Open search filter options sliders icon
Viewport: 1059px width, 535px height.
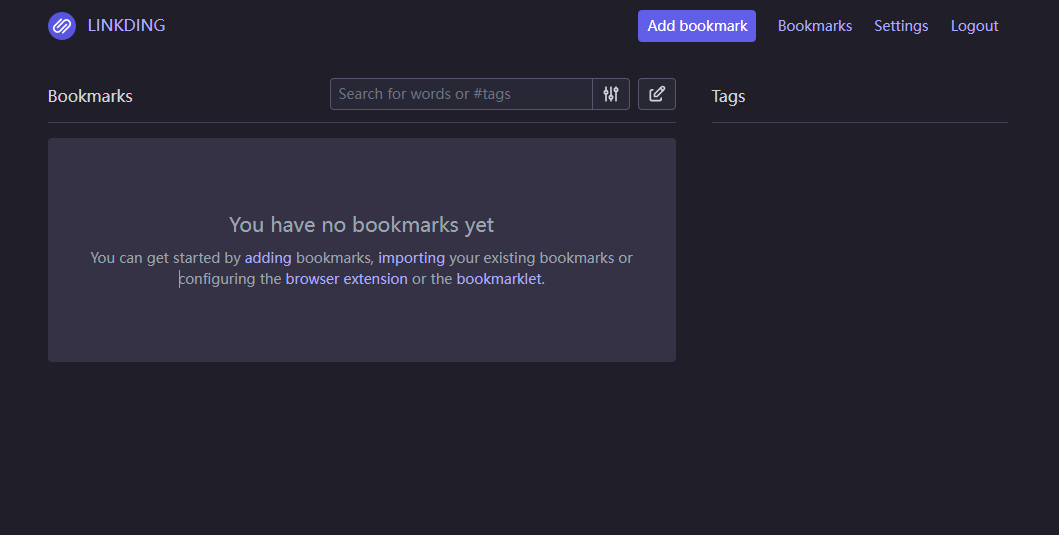[611, 94]
